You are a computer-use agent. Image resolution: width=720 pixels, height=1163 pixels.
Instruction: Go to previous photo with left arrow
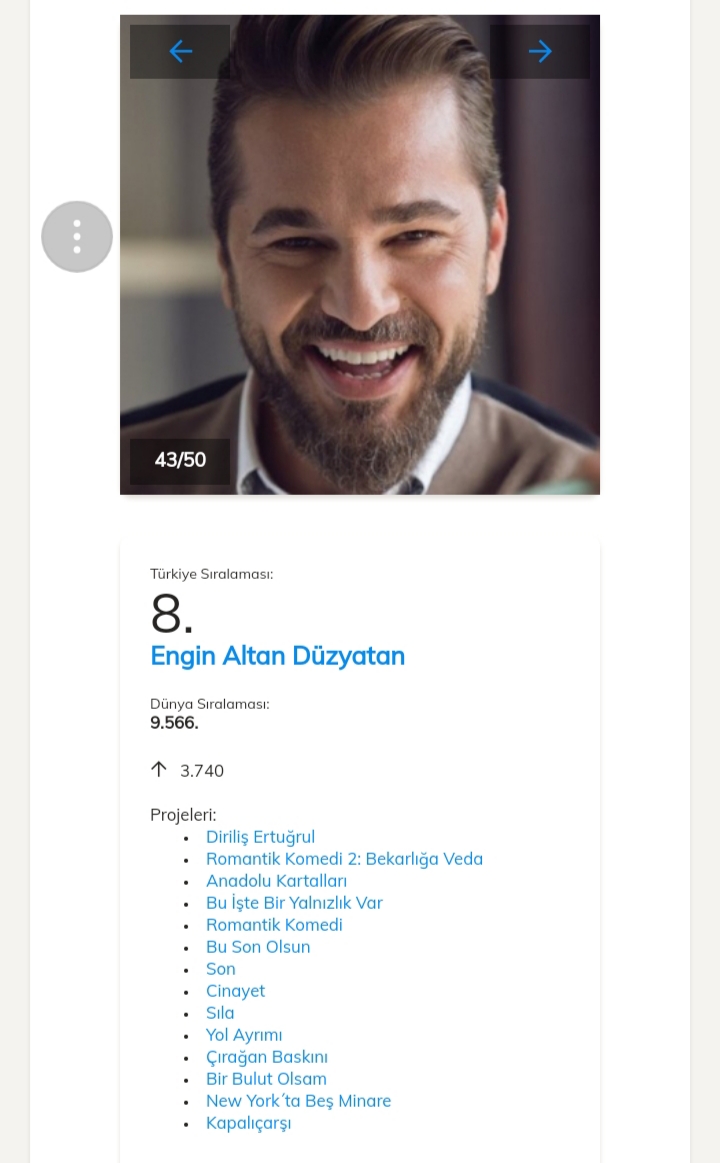pyautogui.click(x=180, y=51)
